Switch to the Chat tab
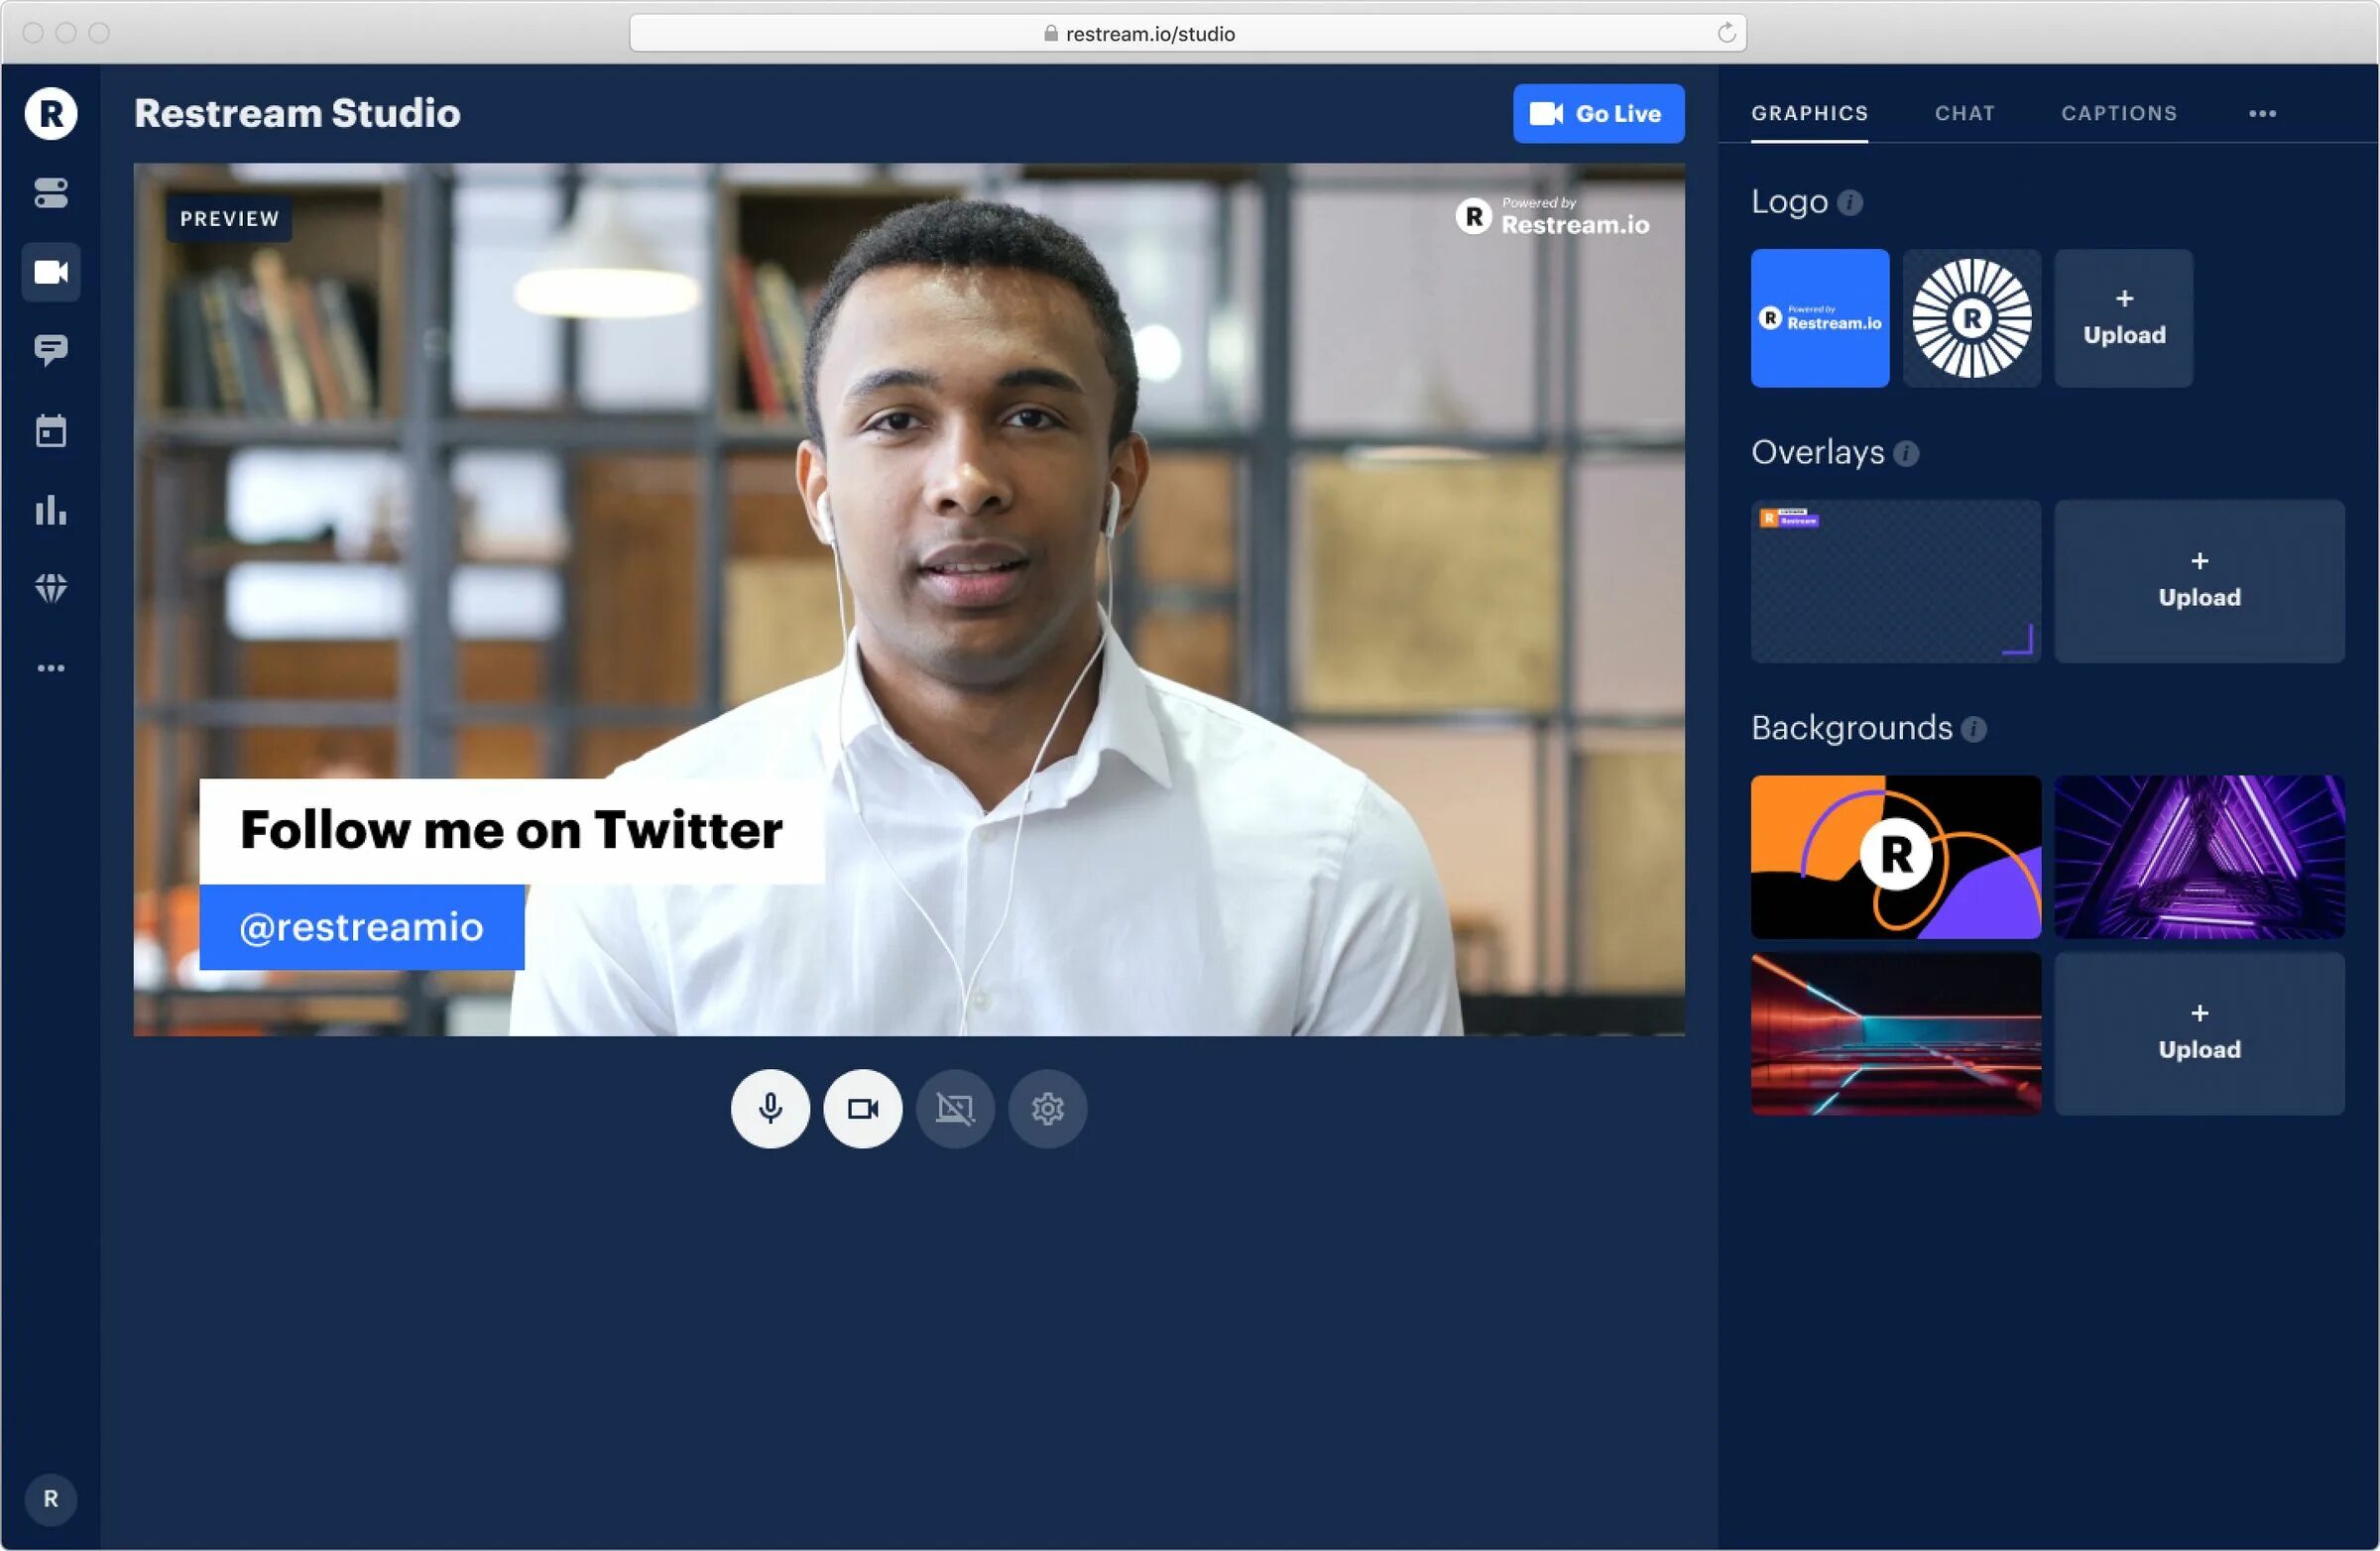The width and height of the screenshot is (2380, 1551). pos(1964,114)
